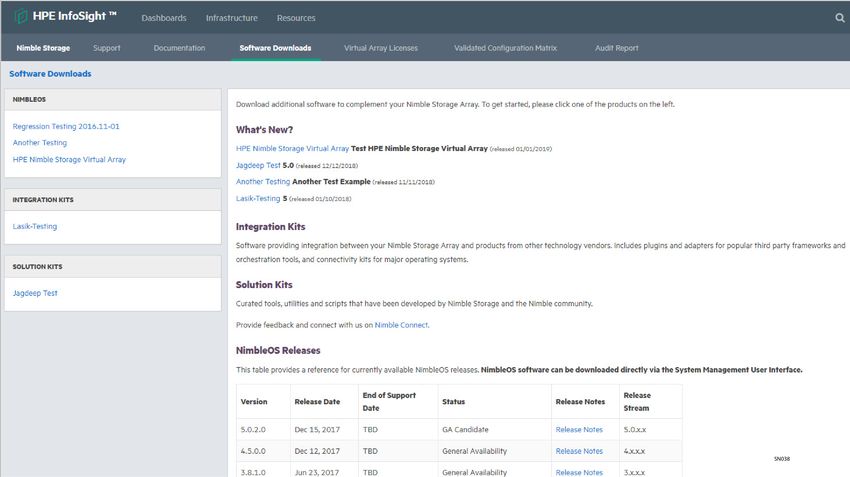Open the Infrastructure menu

coord(231,18)
